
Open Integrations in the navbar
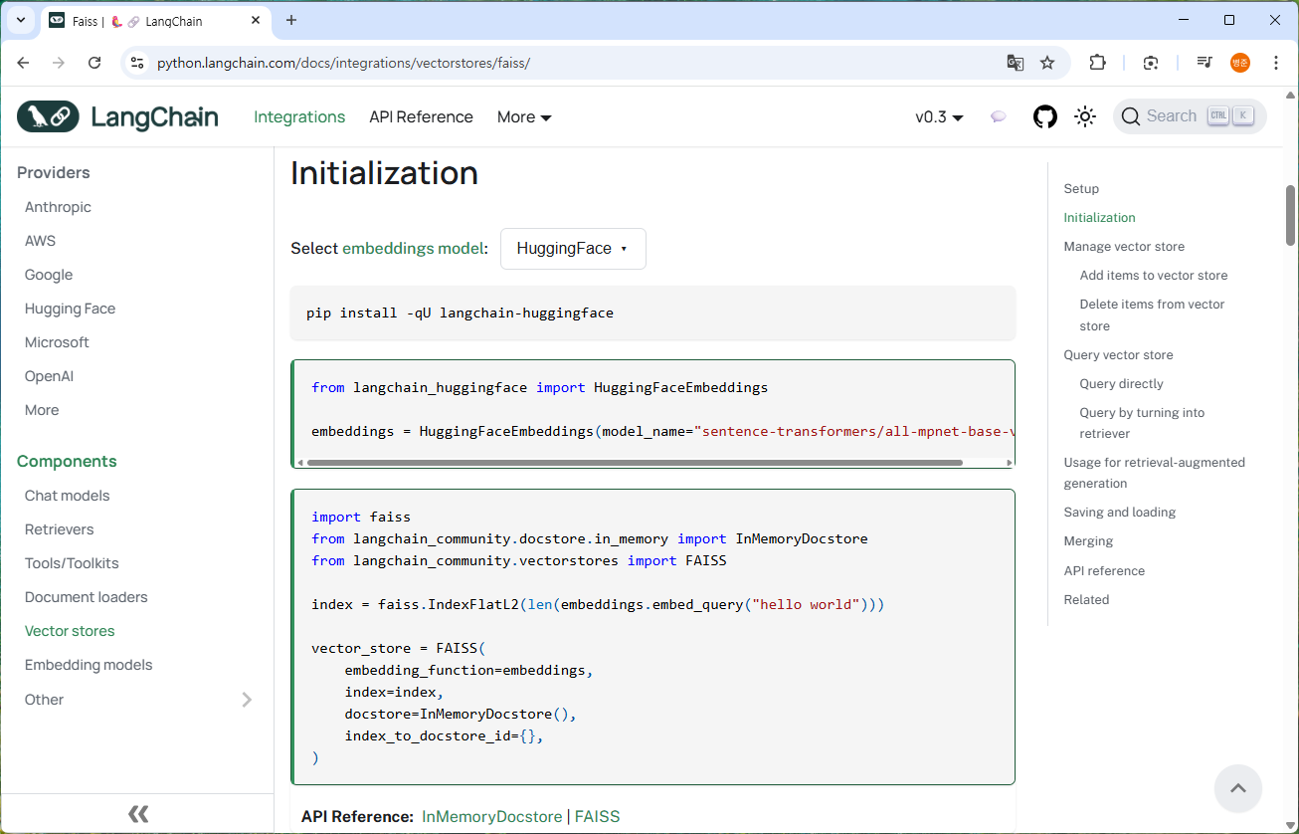(299, 117)
